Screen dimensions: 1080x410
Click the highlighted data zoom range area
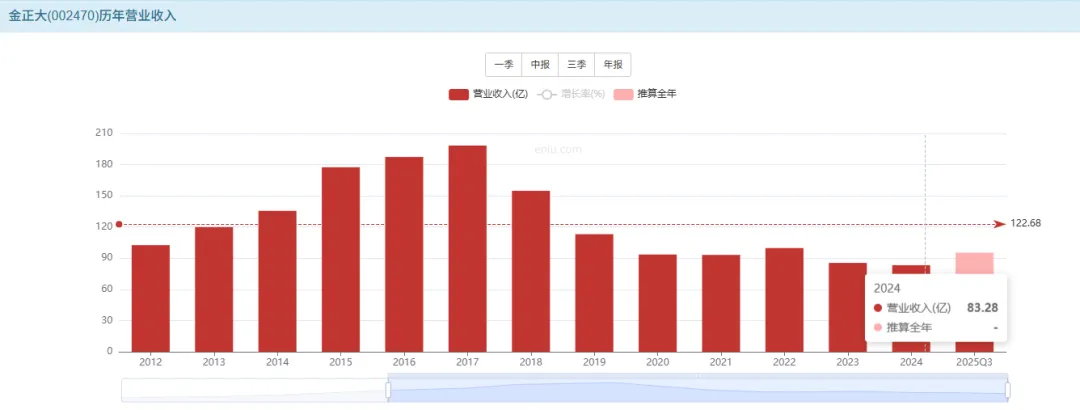(698, 390)
